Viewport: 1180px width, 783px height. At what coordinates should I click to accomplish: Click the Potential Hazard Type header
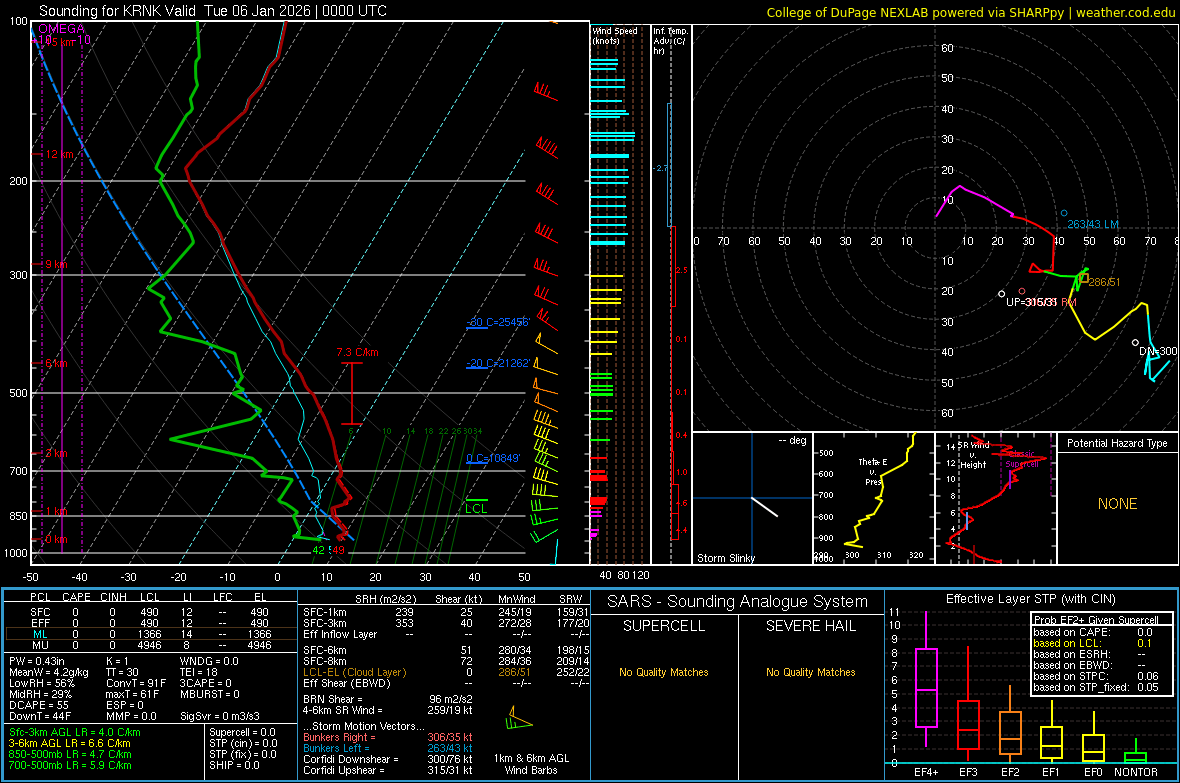[x=1117, y=443]
